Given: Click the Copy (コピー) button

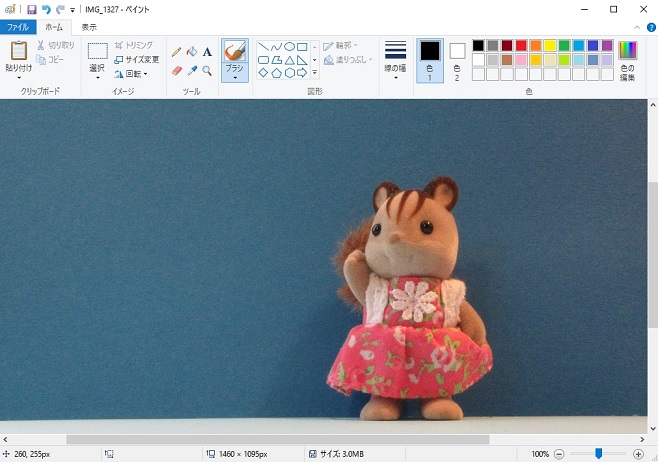Looking at the screenshot, I should click(x=50, y=60).
